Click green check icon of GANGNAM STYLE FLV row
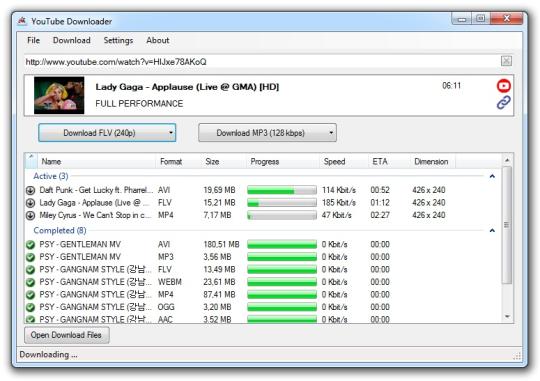The image size is (540, 381). pyautogui.click(x=31, y=270)
